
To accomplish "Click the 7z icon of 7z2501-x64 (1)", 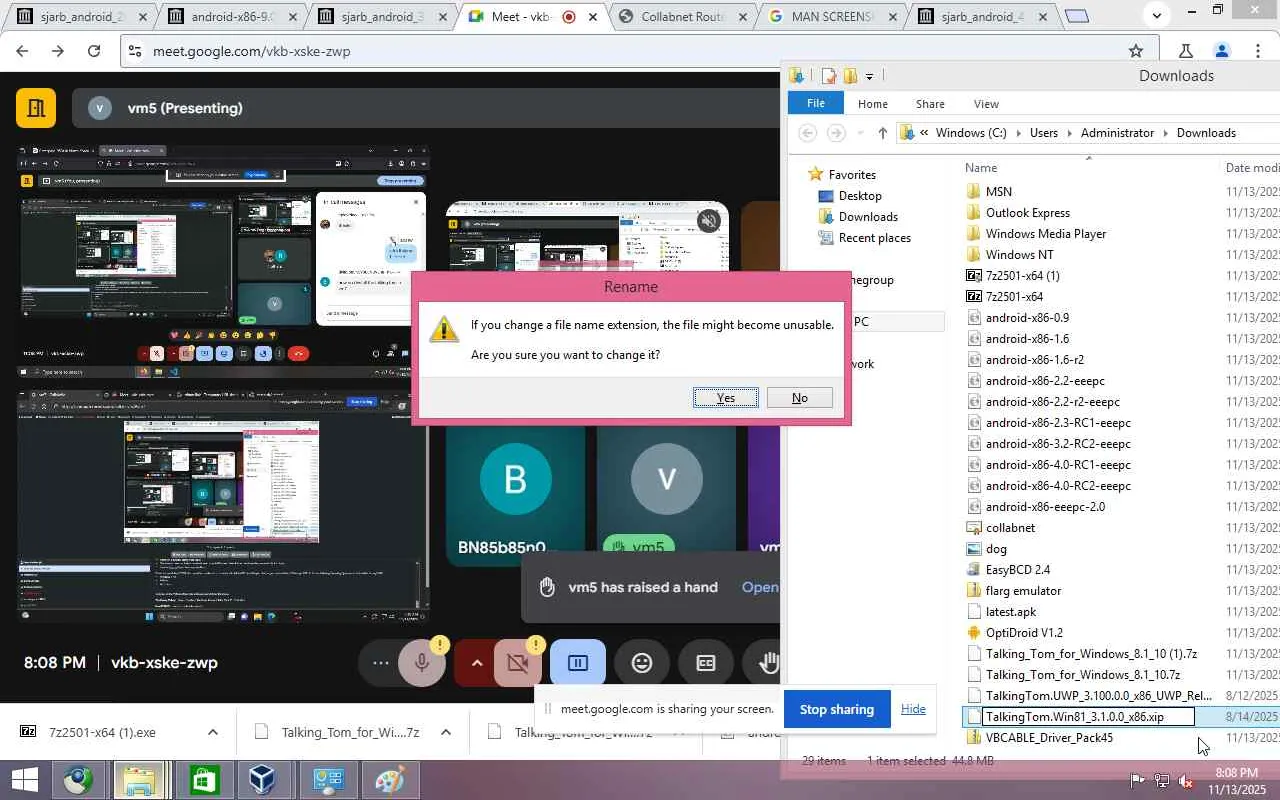I will [x=974, y=276].
